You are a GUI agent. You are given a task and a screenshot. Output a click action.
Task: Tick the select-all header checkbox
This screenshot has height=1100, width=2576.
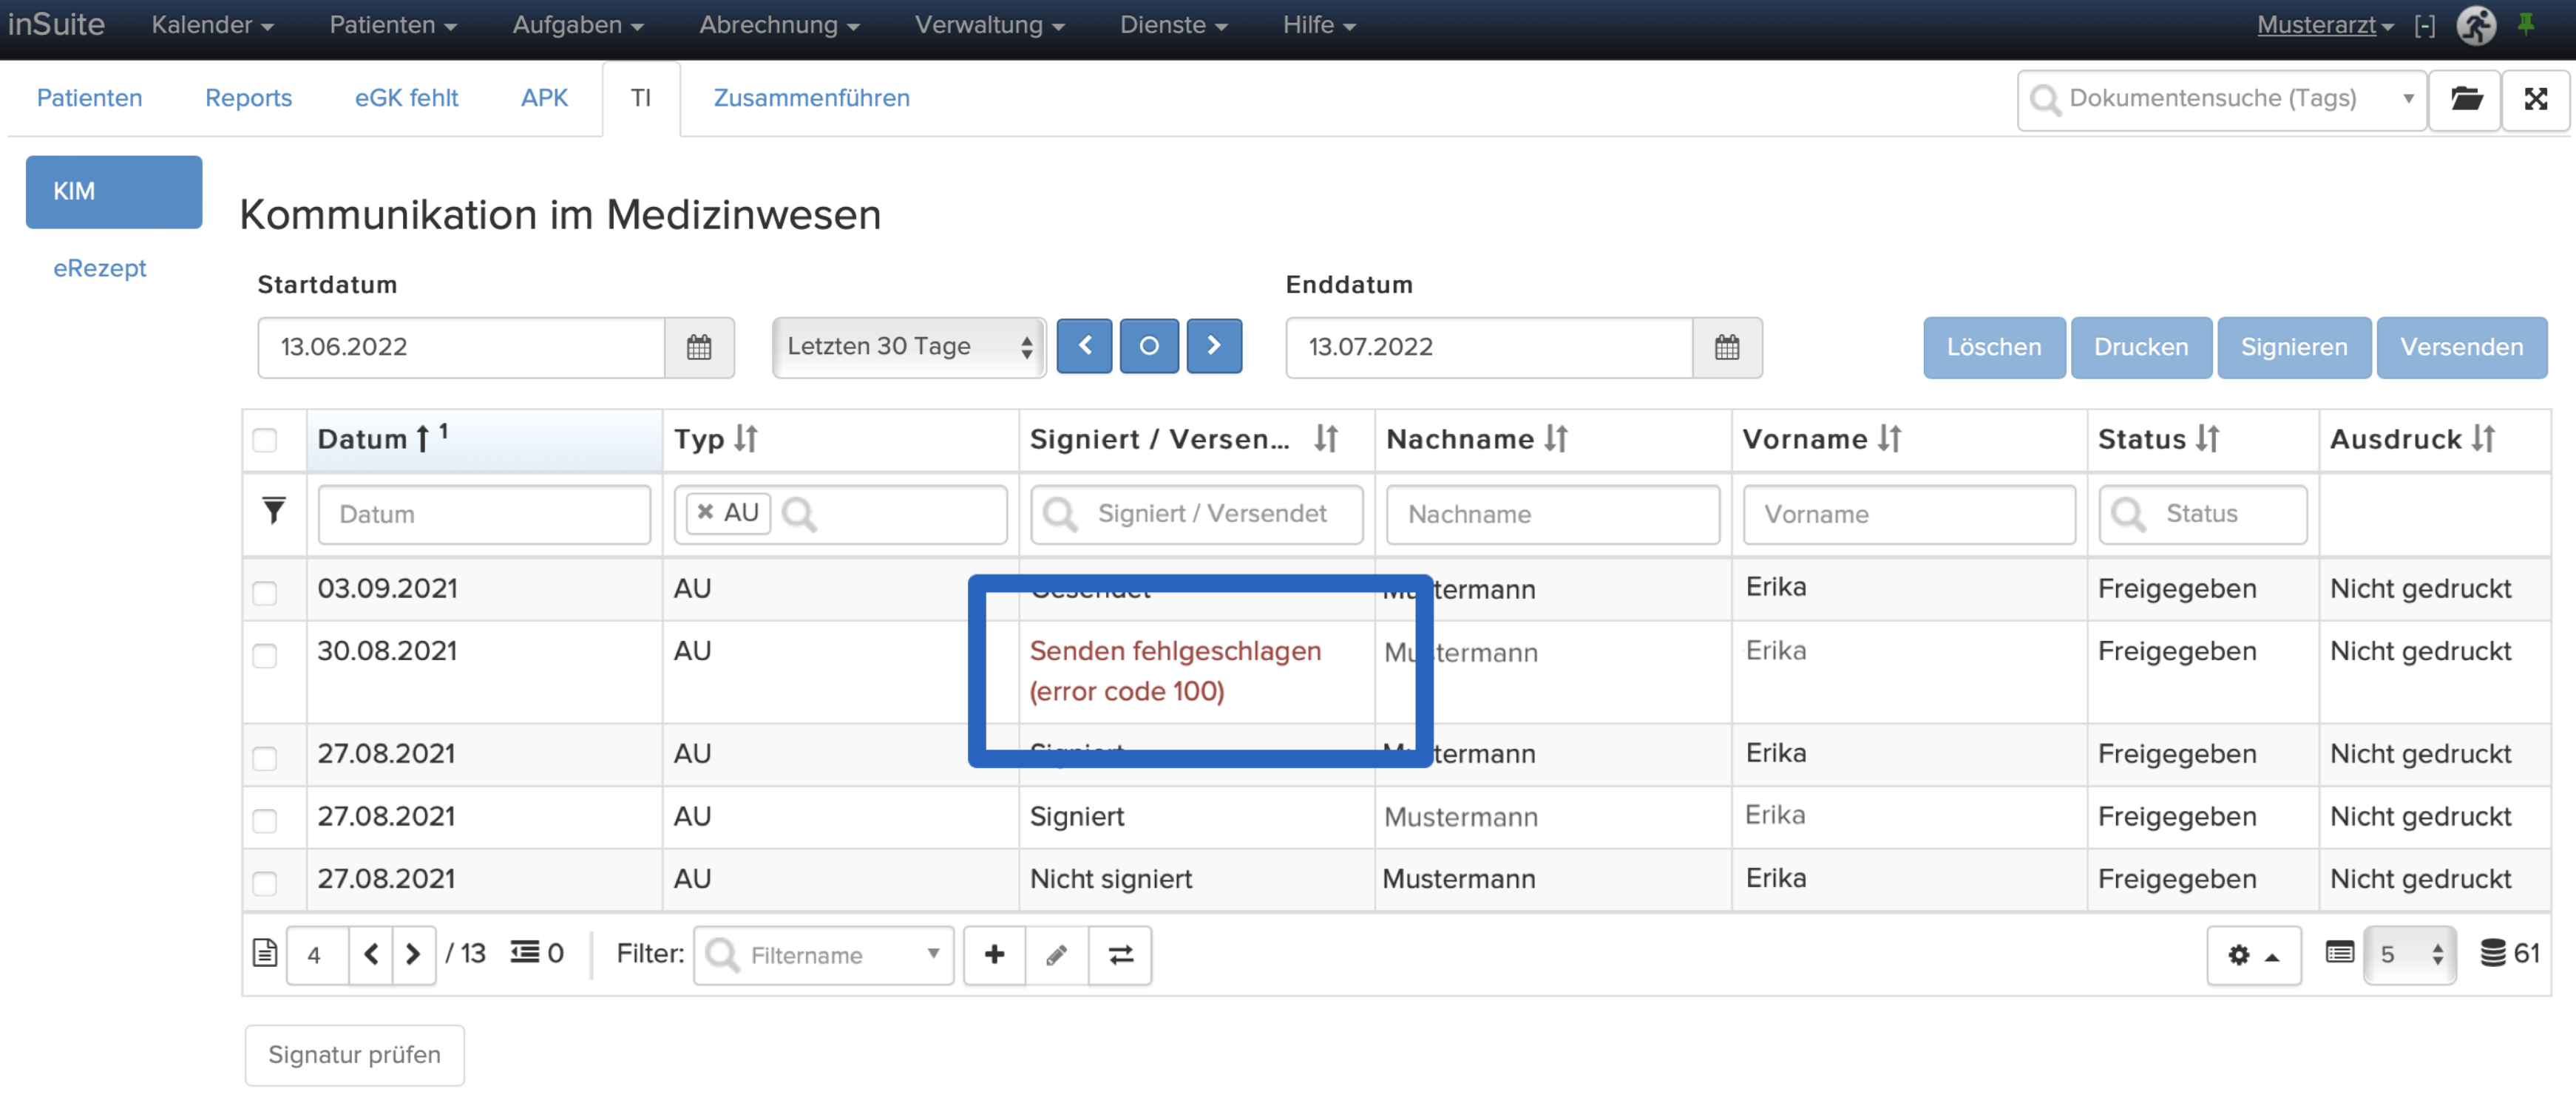[265, 440]
